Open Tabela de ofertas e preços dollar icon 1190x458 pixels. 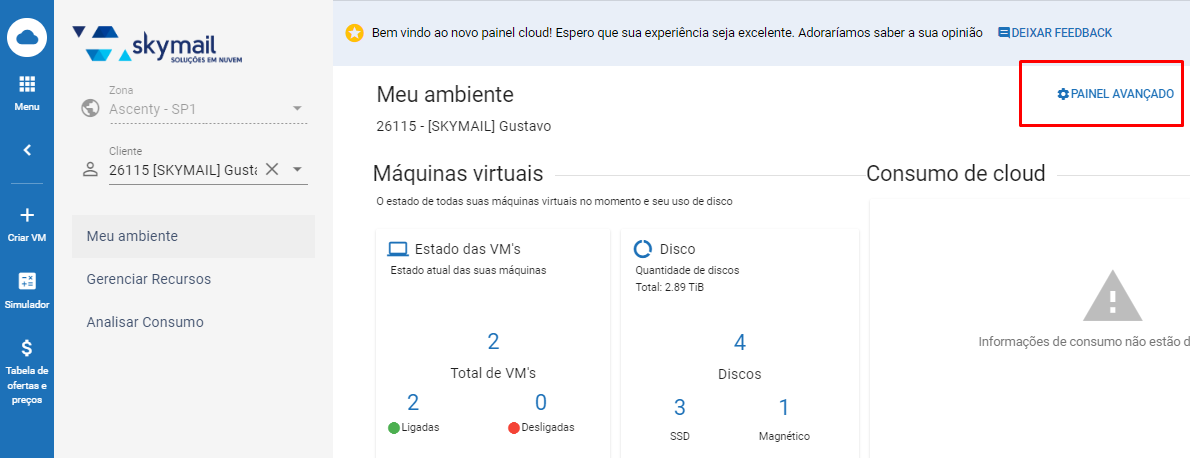27,349
